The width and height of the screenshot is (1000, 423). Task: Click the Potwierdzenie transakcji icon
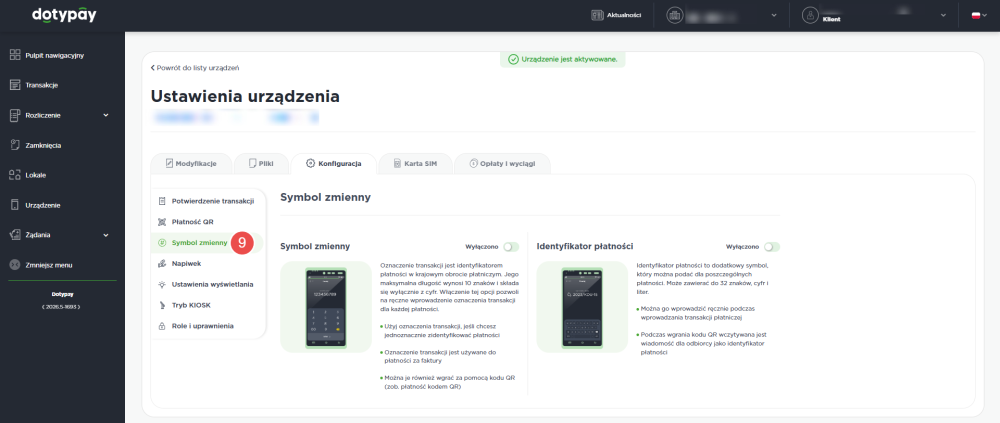(x=162, y=201)
